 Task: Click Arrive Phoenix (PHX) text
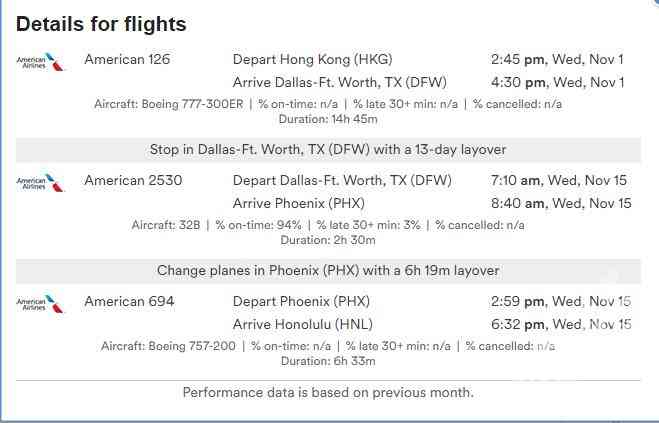299,203
